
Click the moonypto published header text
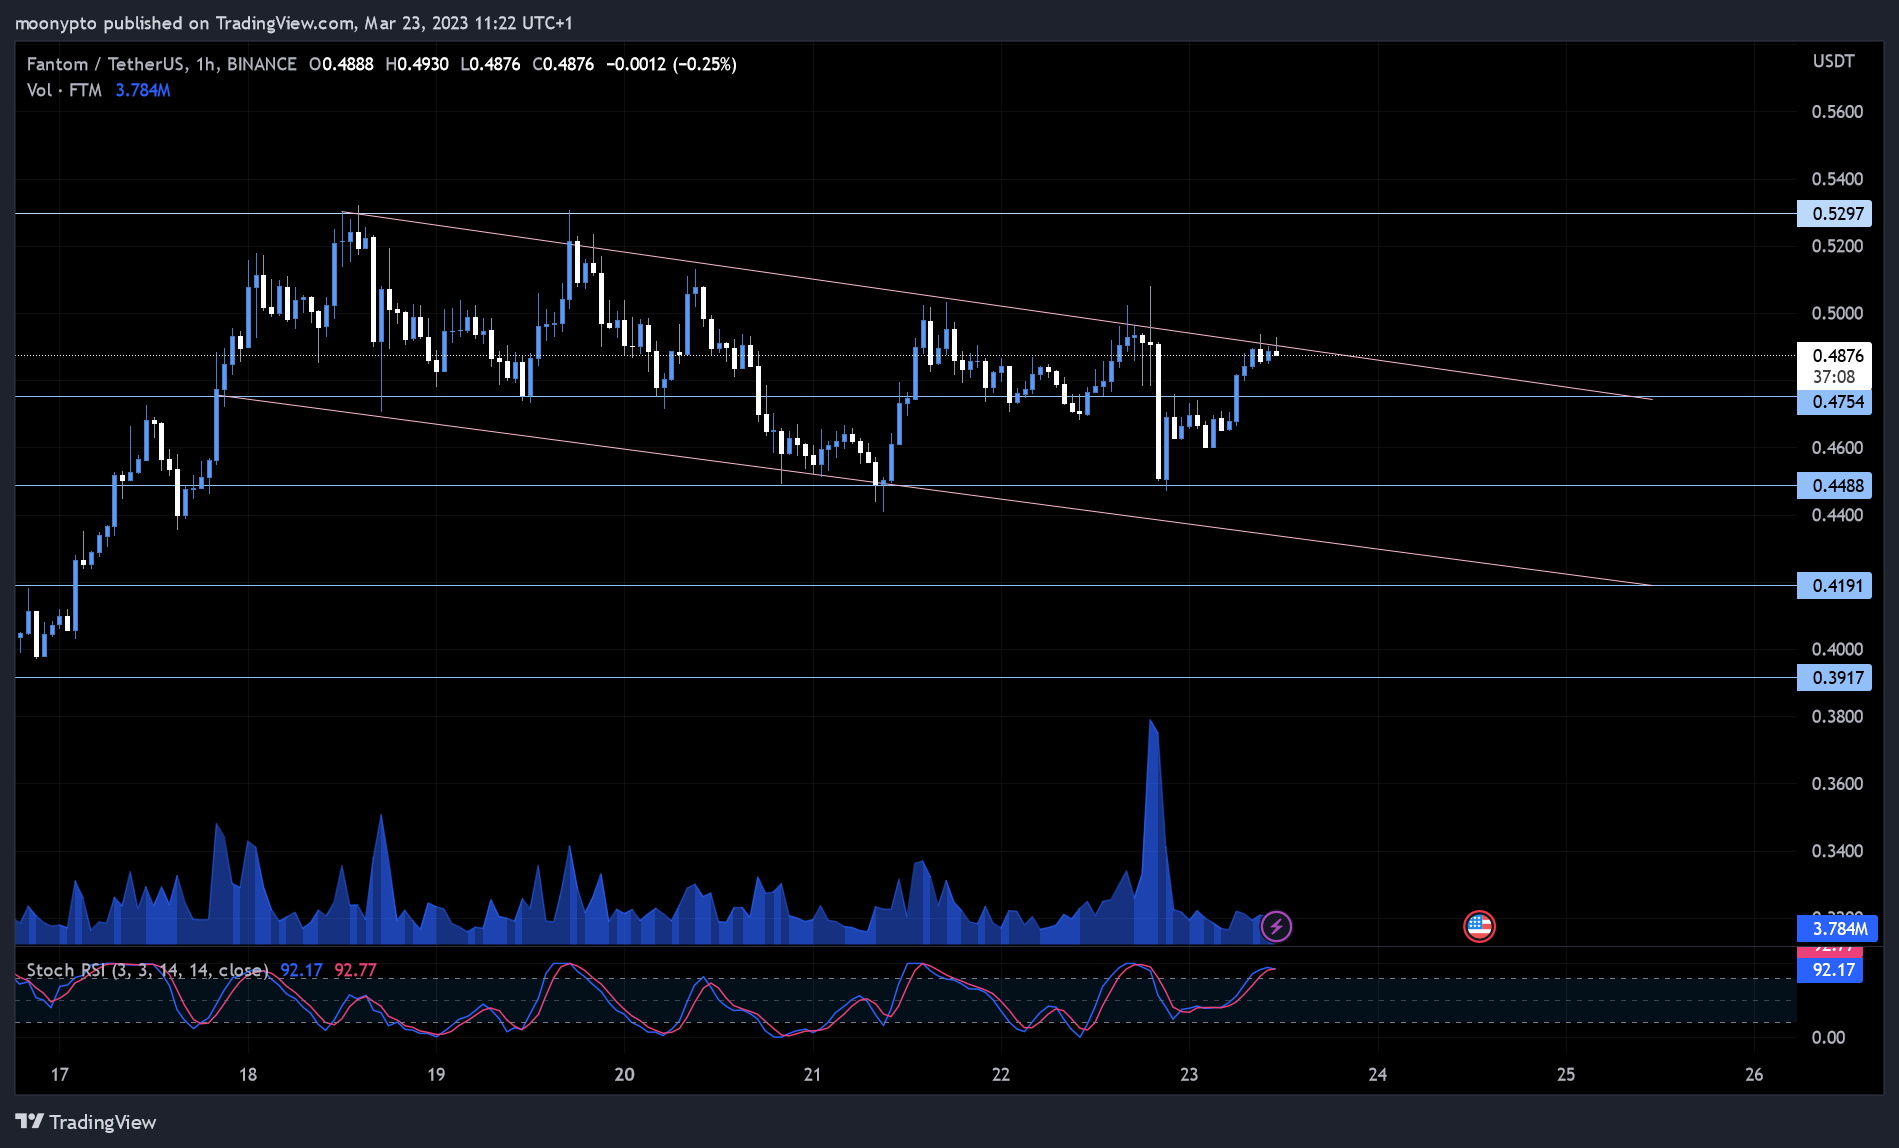(294, 22)
